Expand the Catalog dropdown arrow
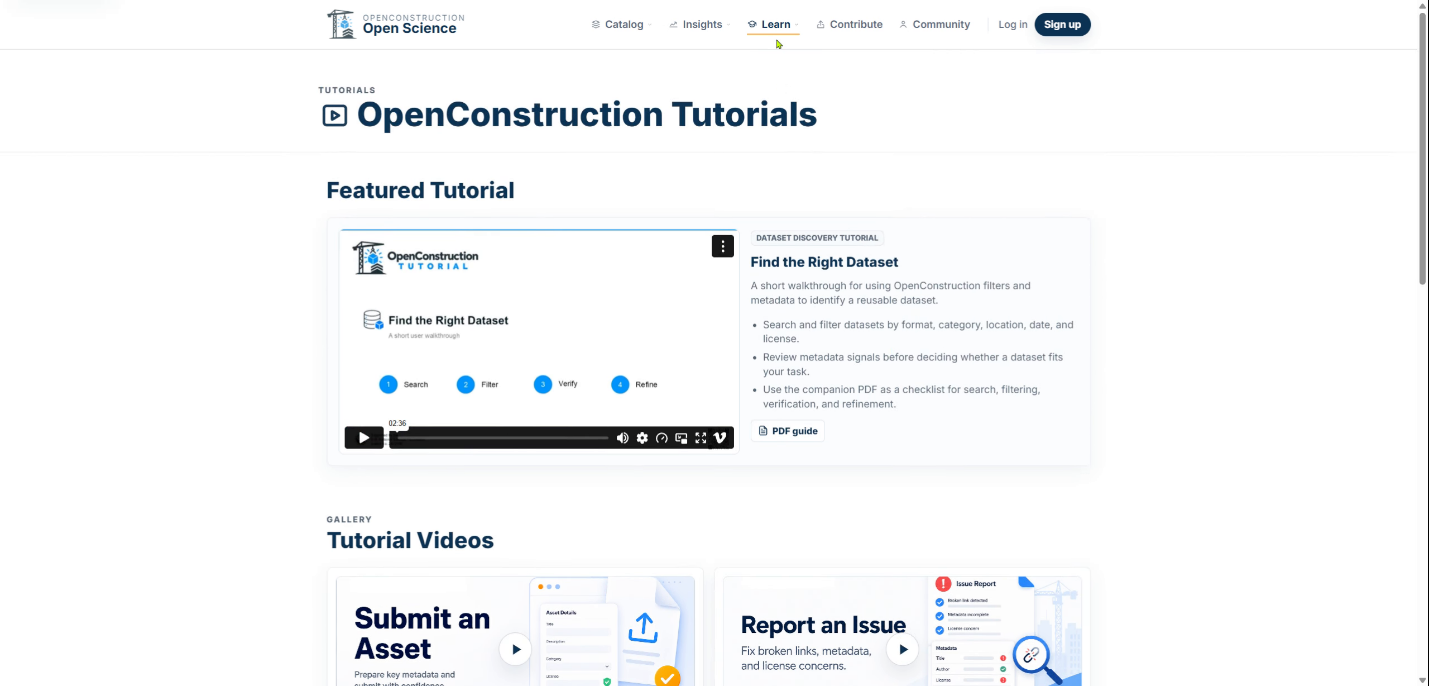 pos(649,25)
